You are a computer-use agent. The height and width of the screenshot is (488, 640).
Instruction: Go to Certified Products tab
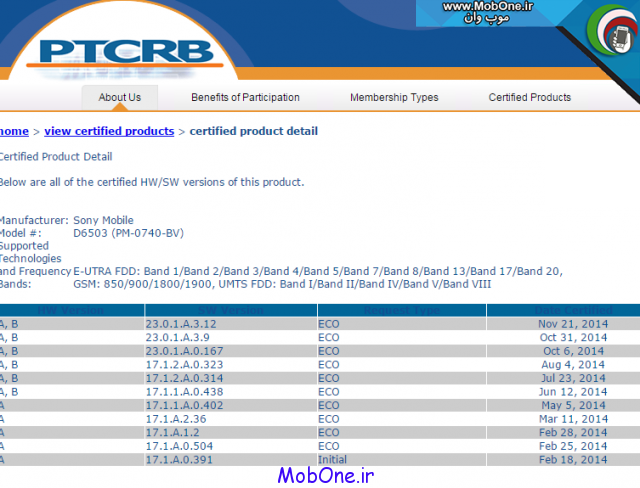(529, 98)
